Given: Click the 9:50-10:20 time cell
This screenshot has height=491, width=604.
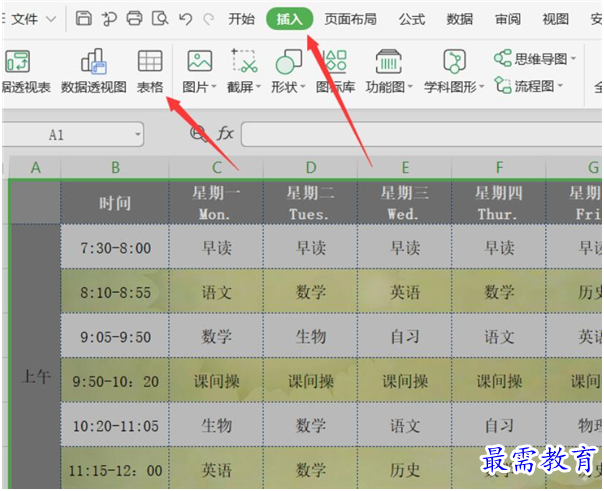Looking at the screenshot, I should point(115,380).
